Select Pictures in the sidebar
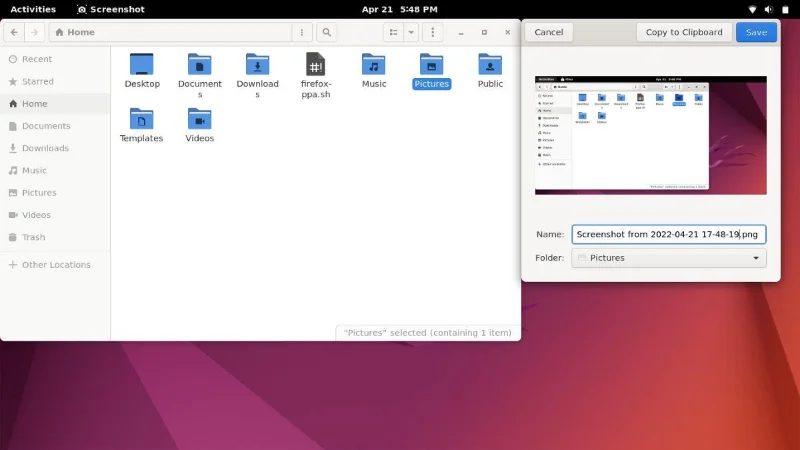This screenshot has height=450, width=800. 55,193
